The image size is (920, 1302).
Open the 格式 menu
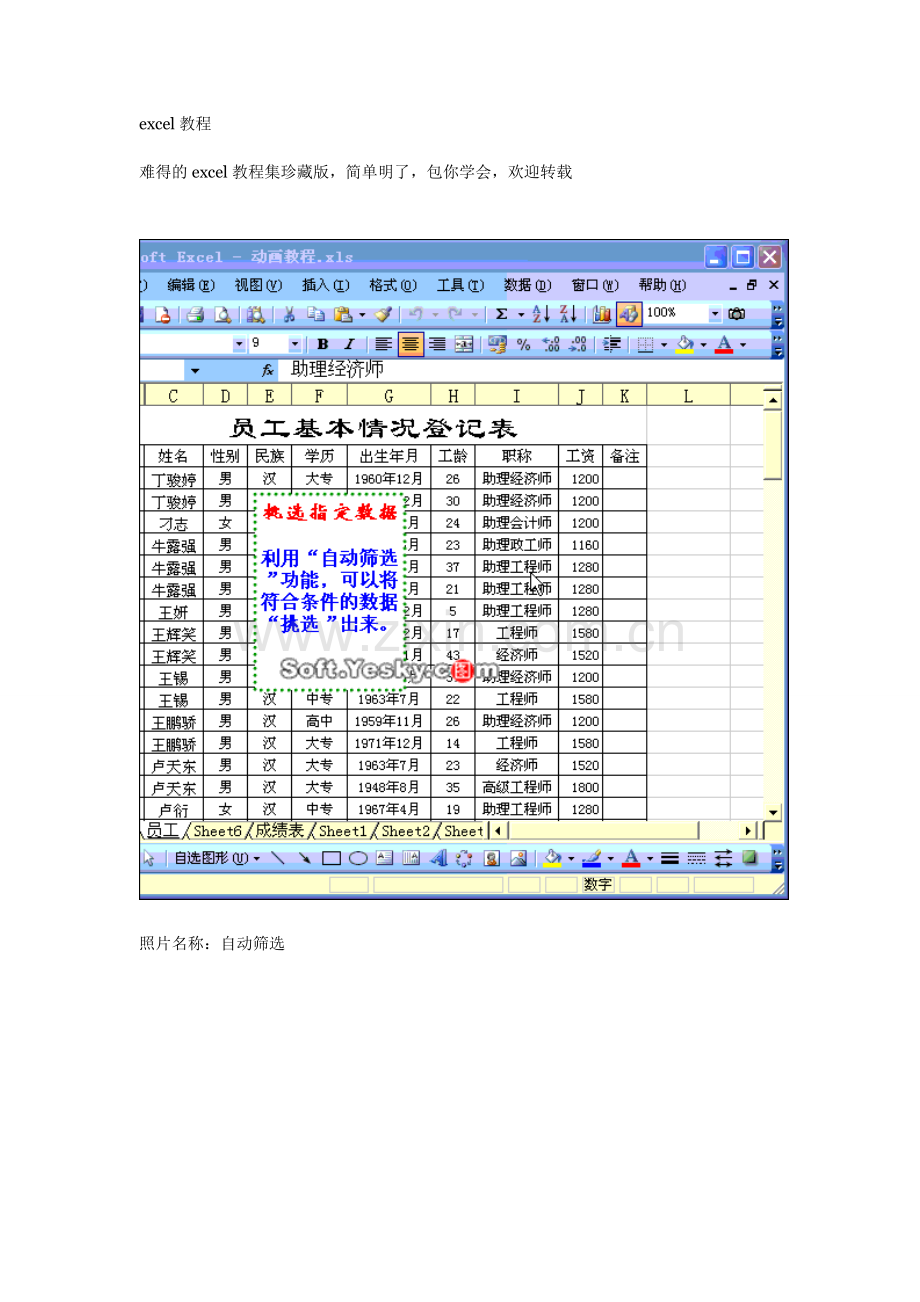click(393, 285)
